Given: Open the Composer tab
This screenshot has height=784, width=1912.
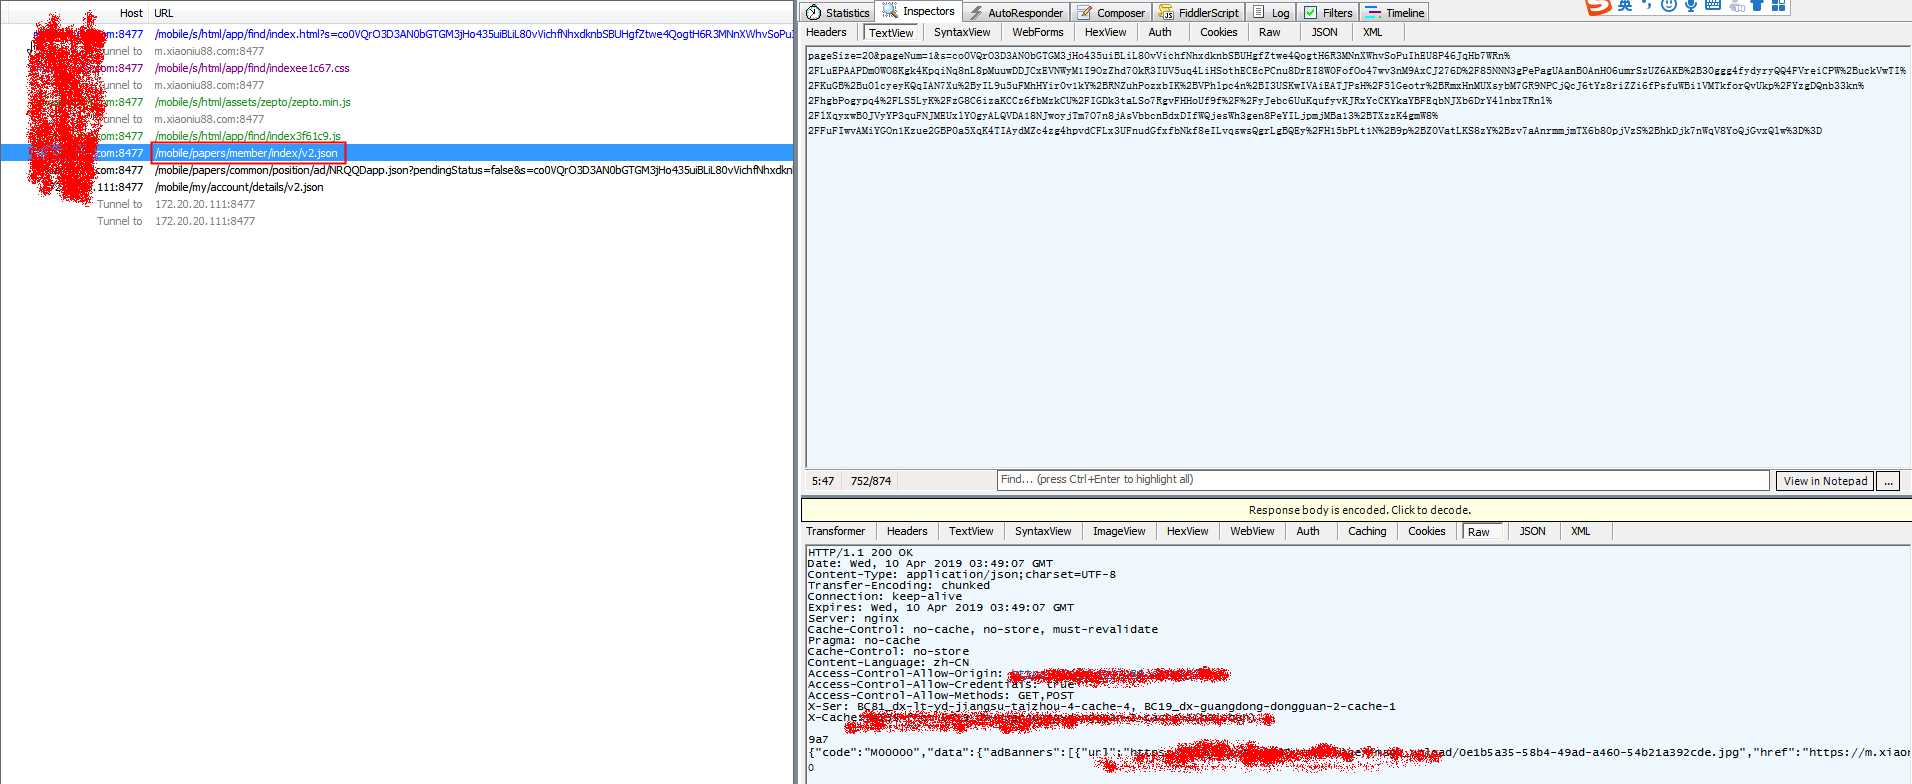Looking at the screenshot, I should point(1111,13).
